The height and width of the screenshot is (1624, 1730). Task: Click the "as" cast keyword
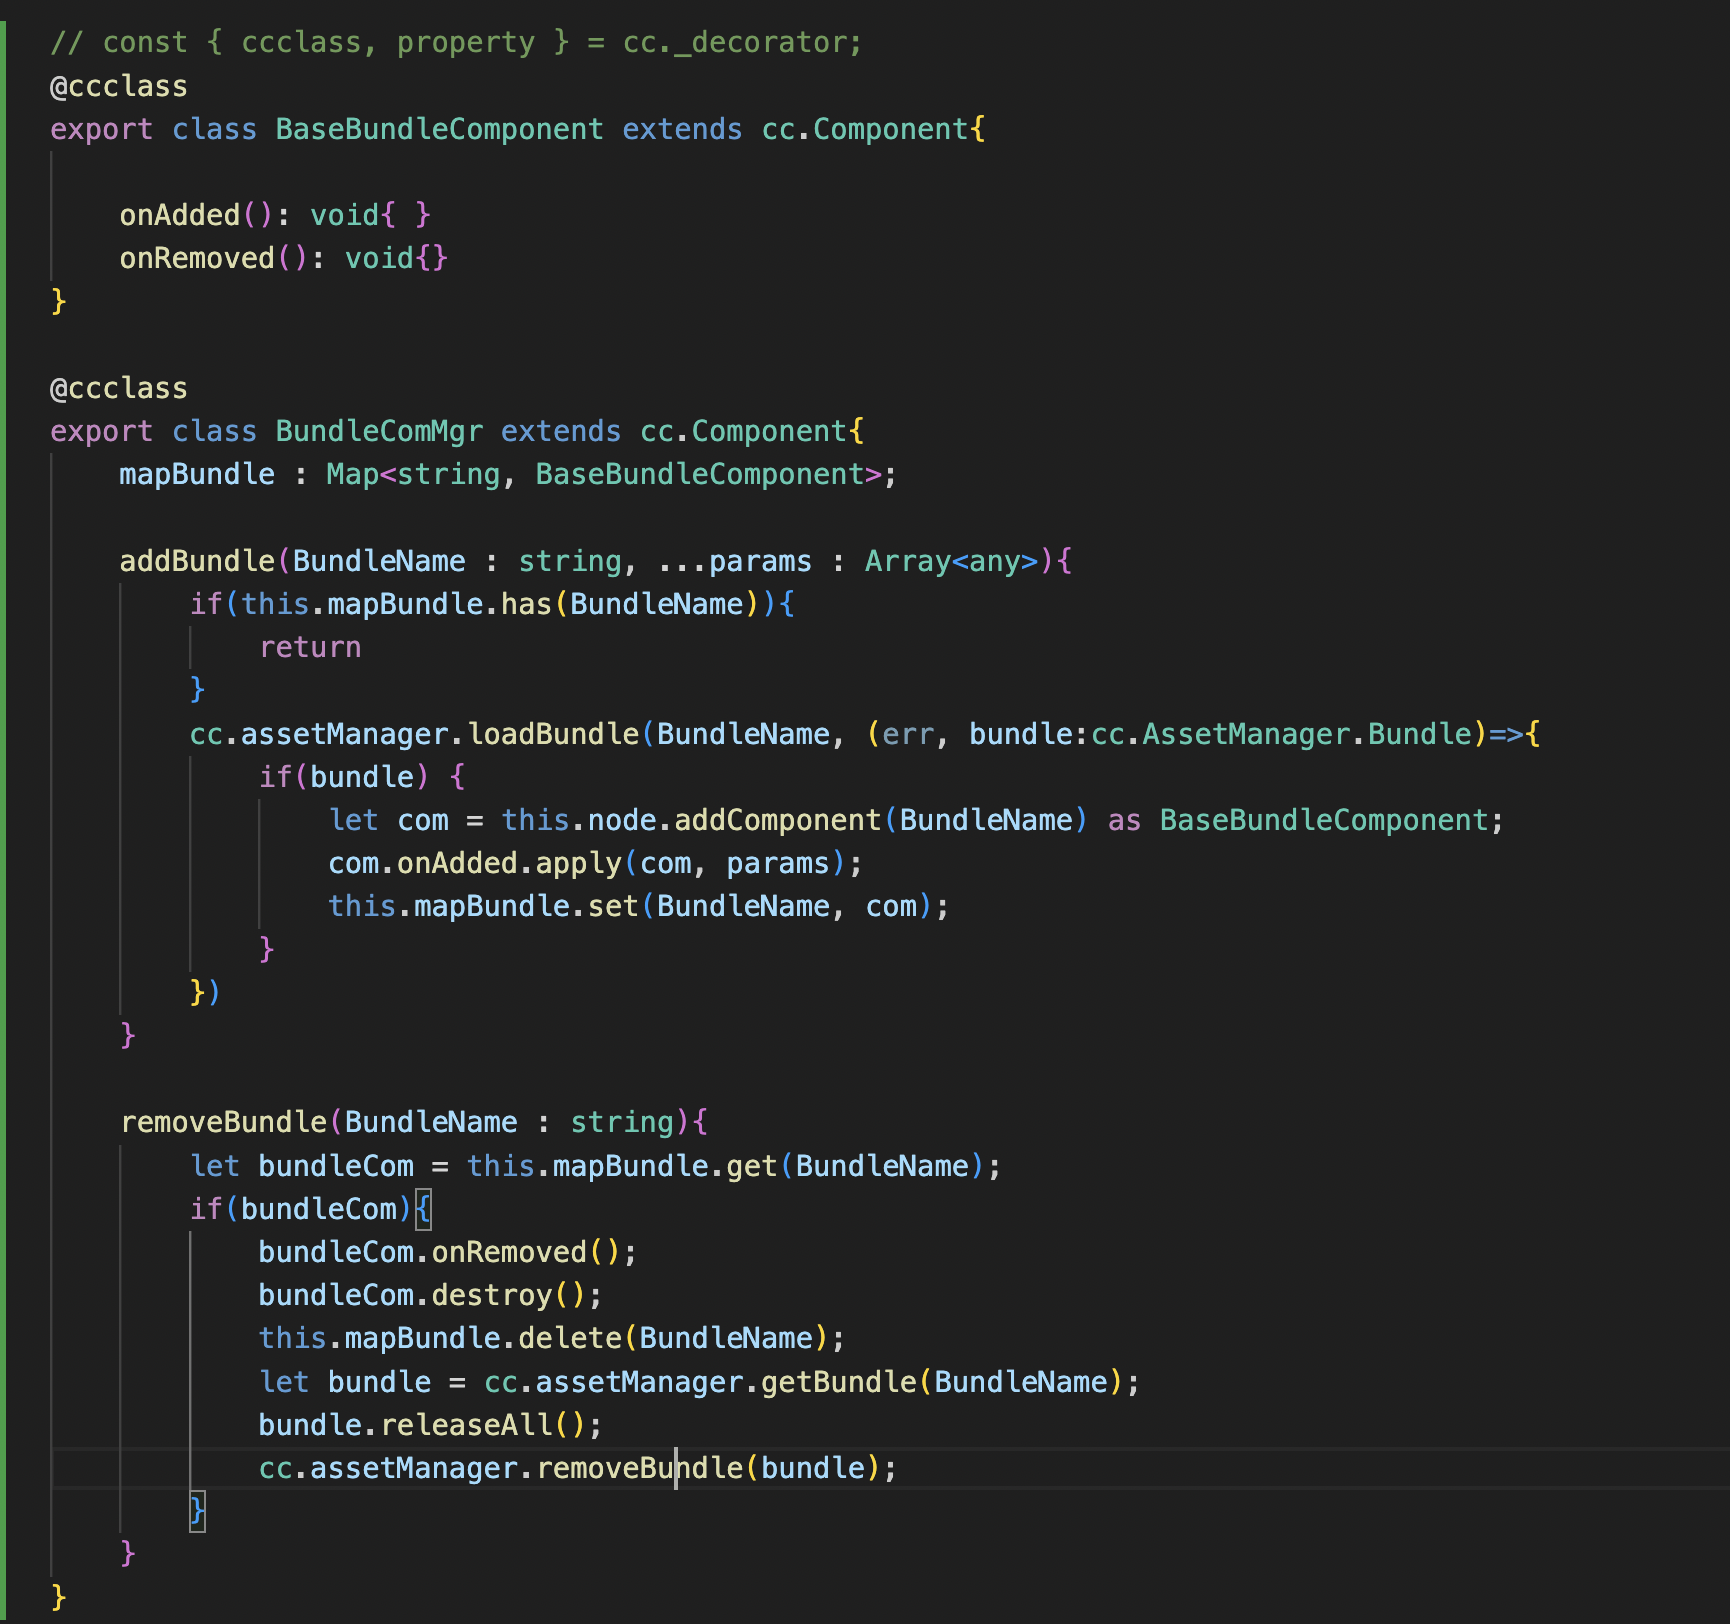pos(1124,820)
